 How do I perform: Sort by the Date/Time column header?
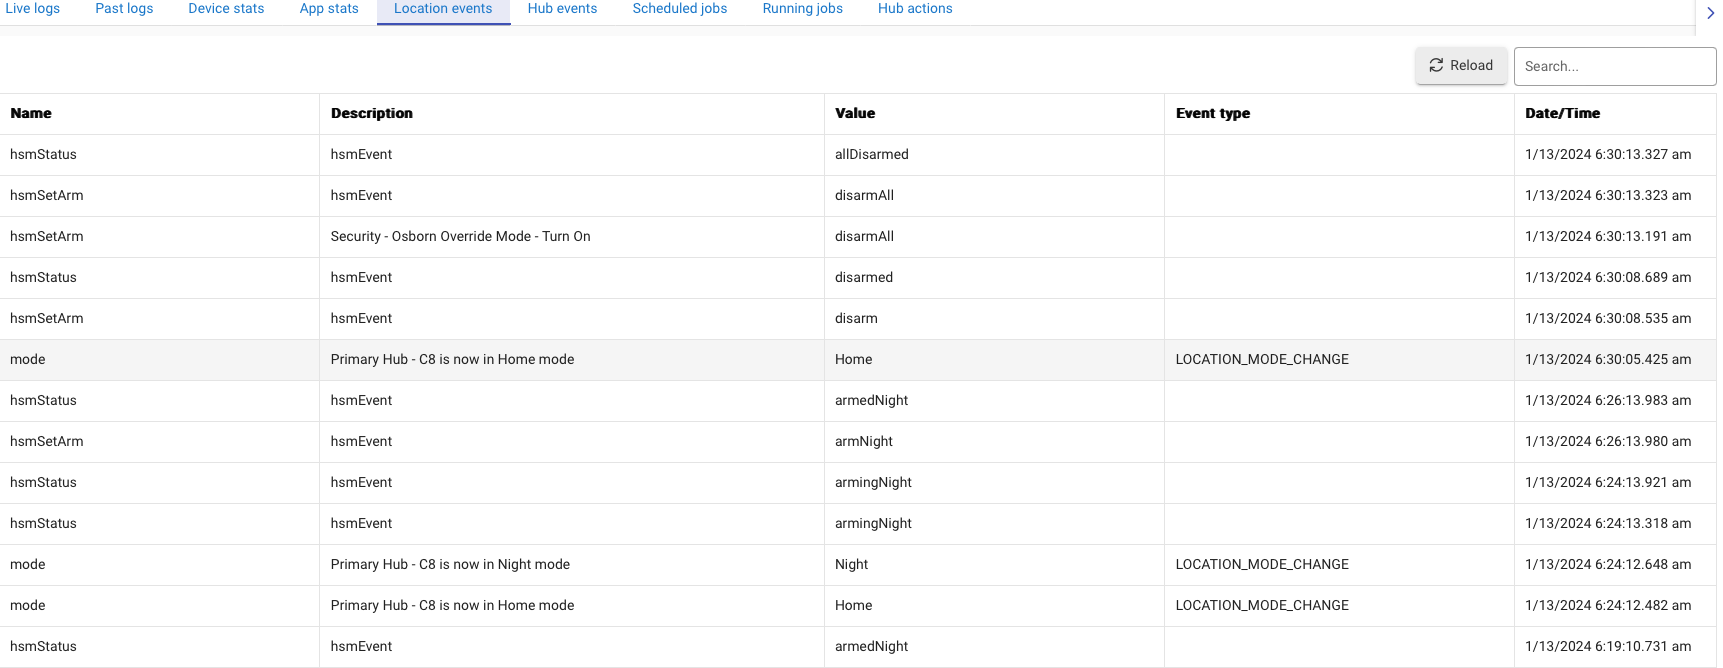(x=1562, y=114)
